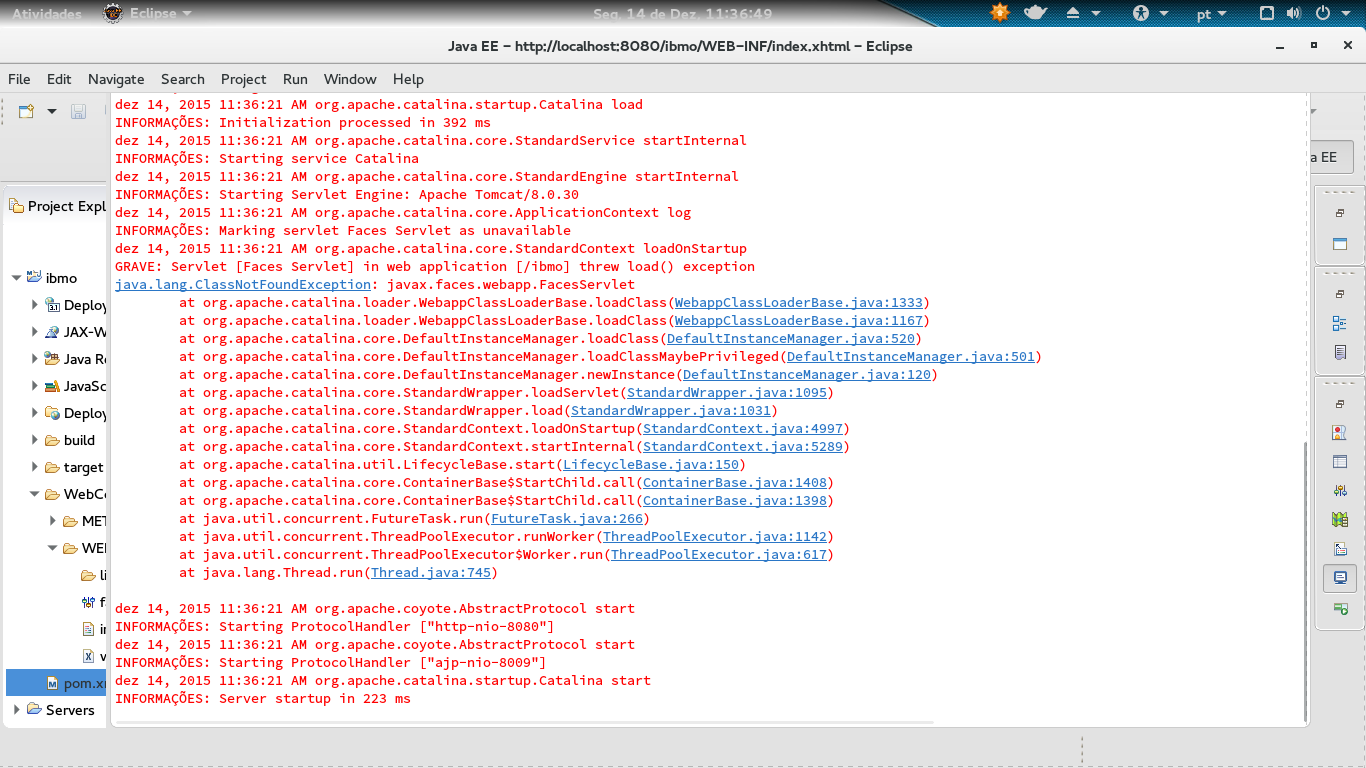Click the Save toolbar icon
This screenshot has width=1366, height=768.
click(78, 111)
